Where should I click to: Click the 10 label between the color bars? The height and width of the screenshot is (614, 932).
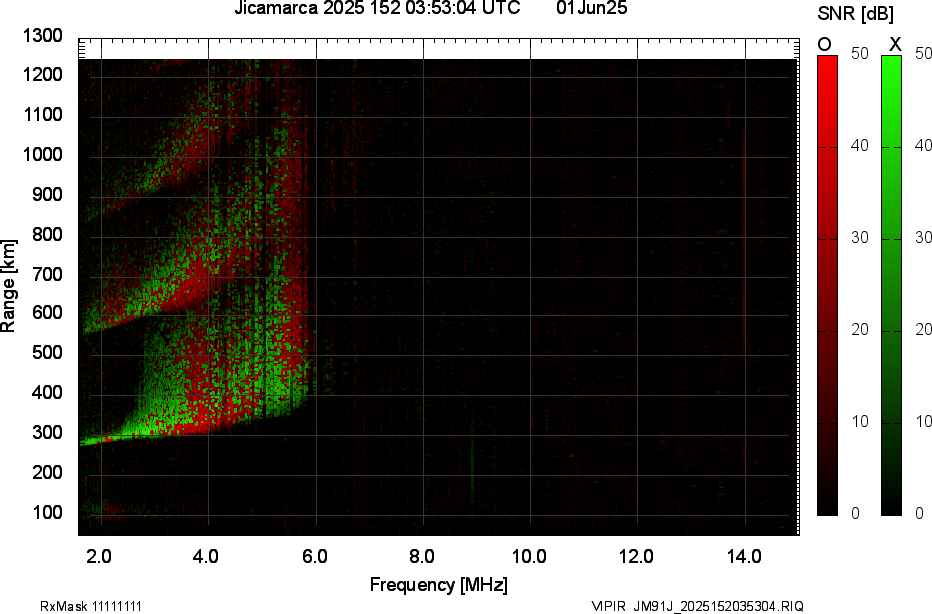pos(860,421)
